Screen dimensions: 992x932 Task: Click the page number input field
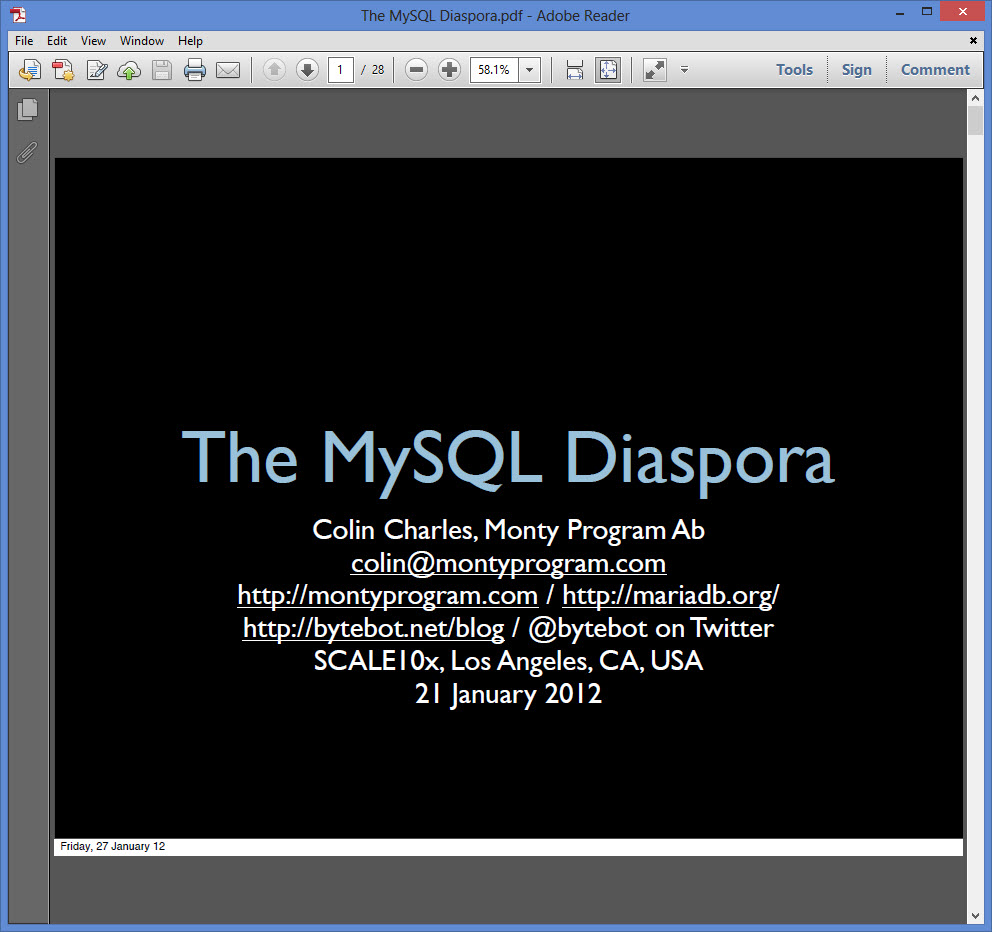pos(340,70)
